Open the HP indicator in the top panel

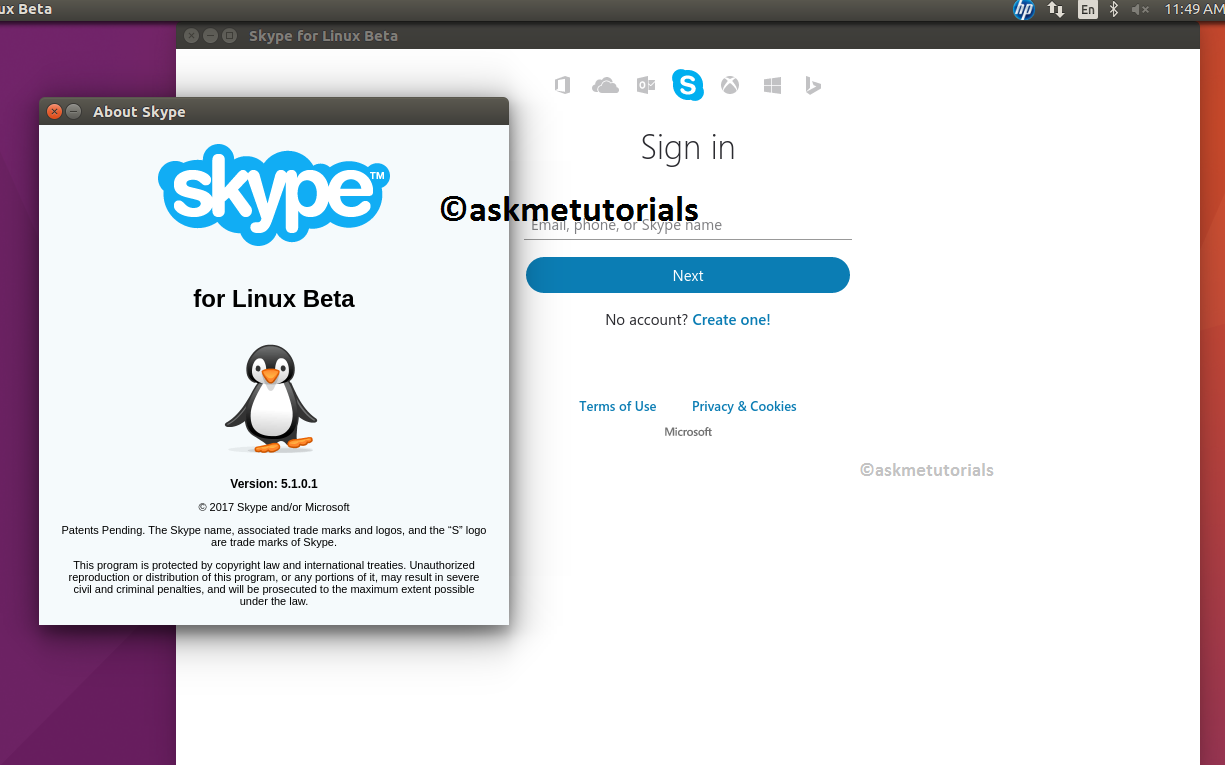[x=1024, y=10]
